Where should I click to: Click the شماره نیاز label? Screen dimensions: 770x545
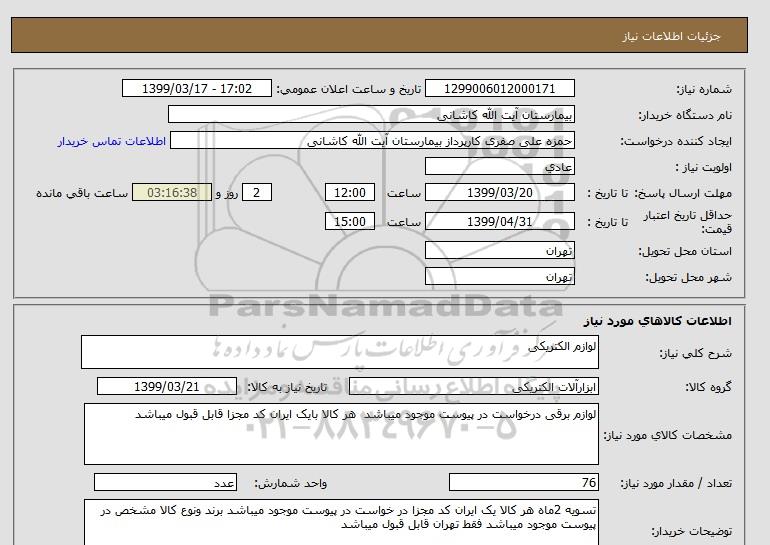click(x=704, y=89)
